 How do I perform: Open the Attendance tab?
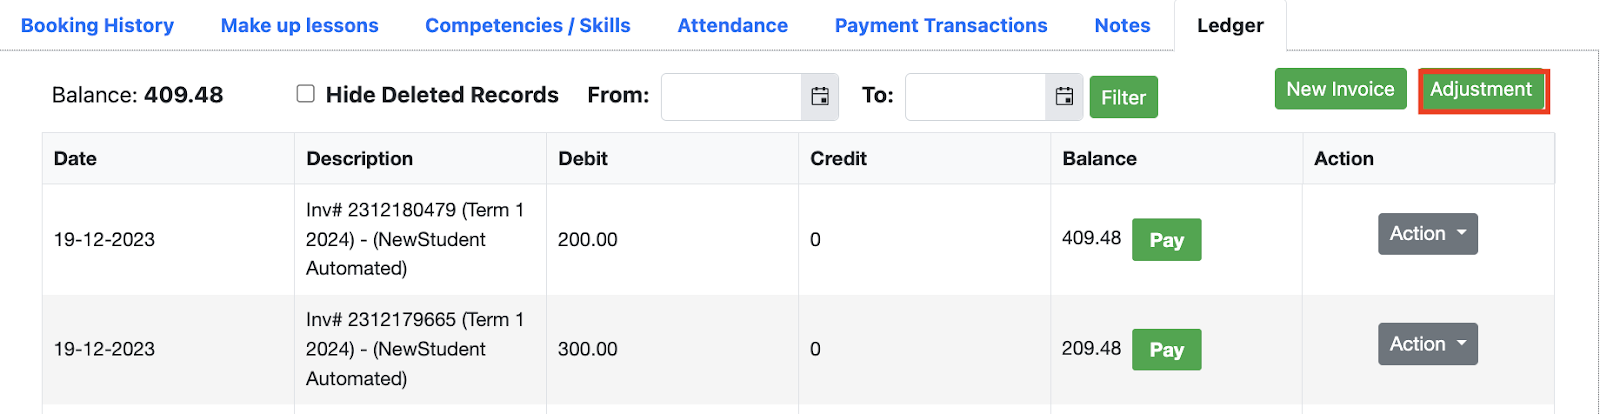click(732, 25)
